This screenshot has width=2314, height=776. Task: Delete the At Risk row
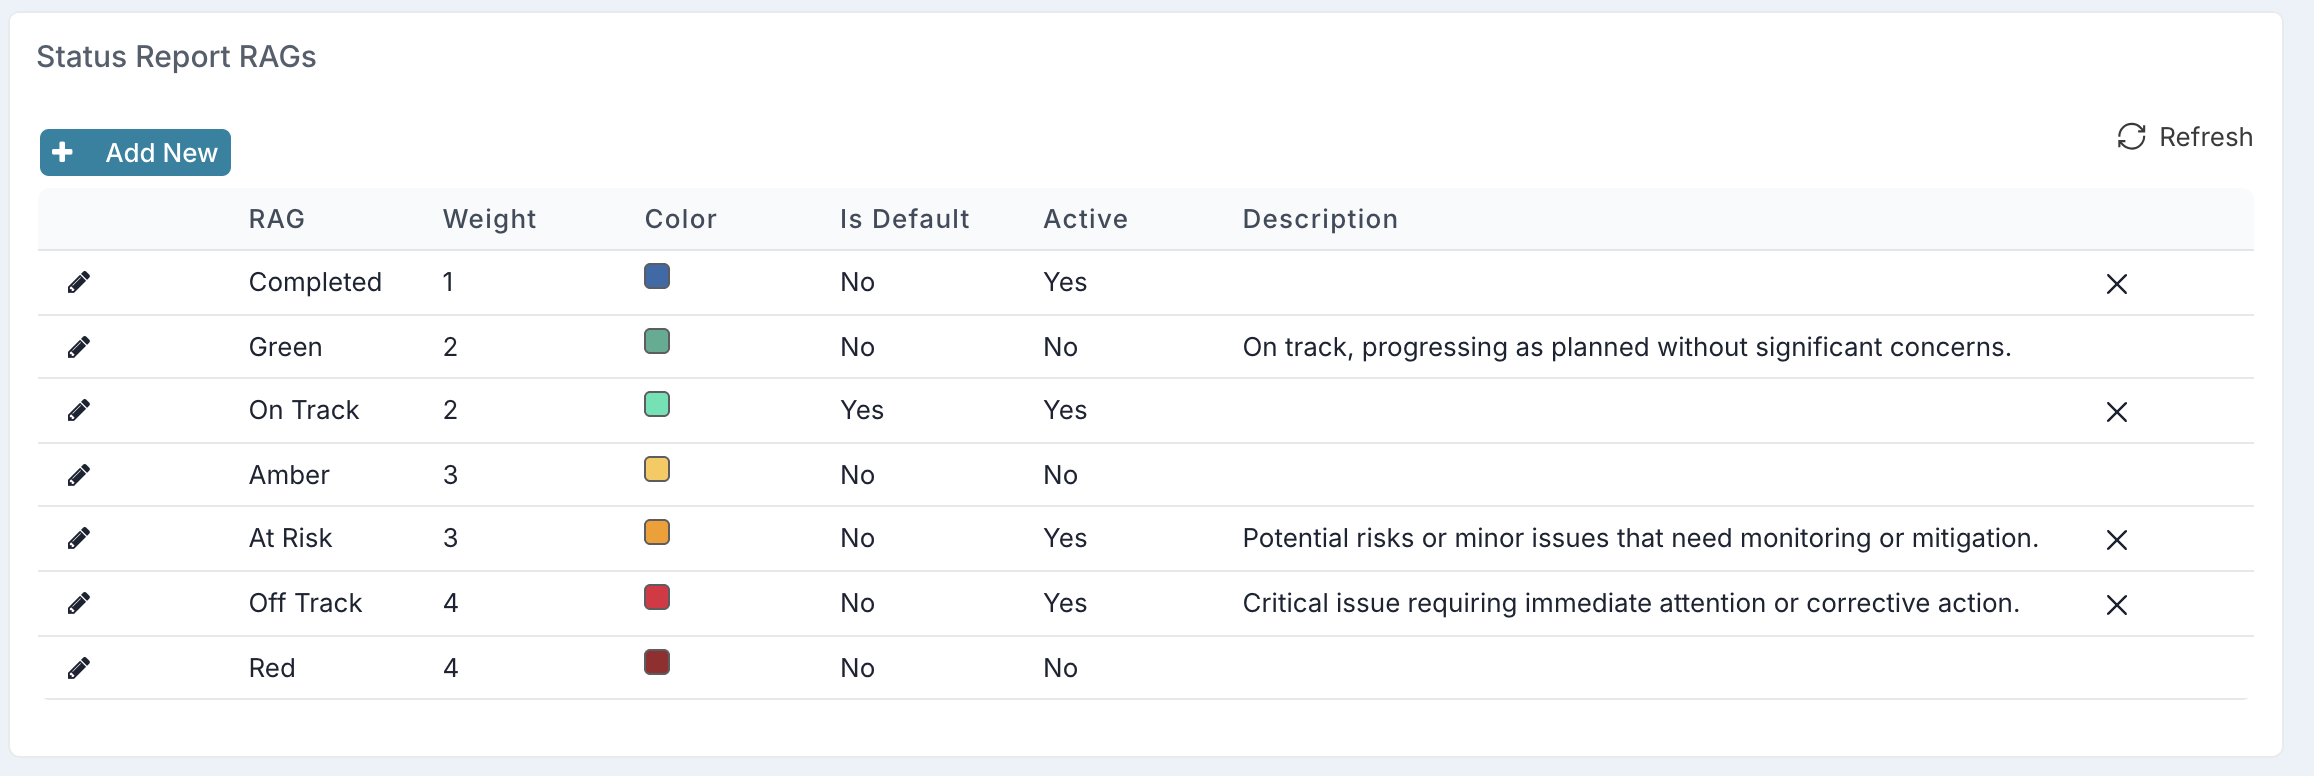tap(2116, 540)
